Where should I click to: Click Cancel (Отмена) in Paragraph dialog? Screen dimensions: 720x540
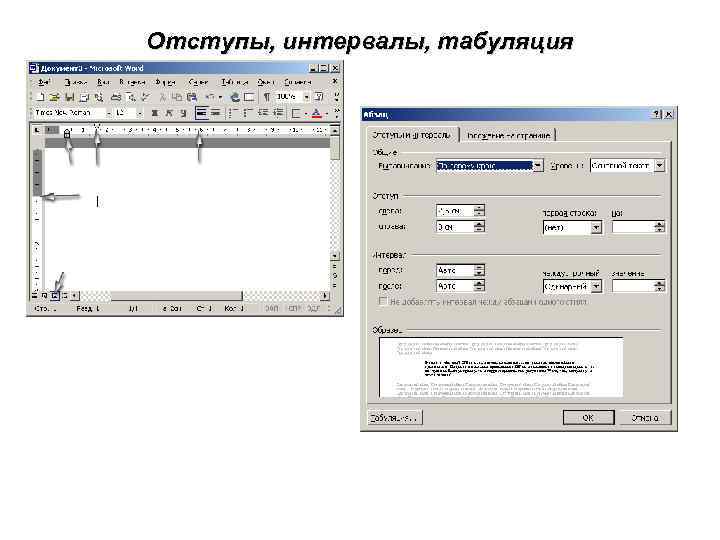(645, 418)
